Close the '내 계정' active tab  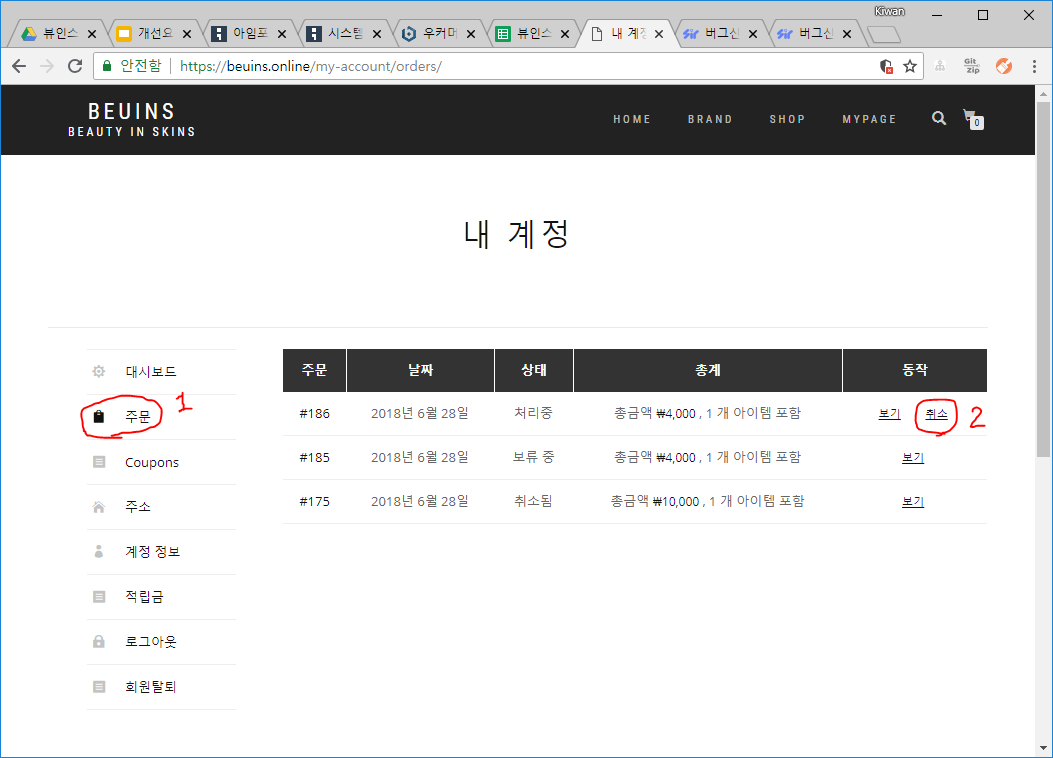pos(659,34)
